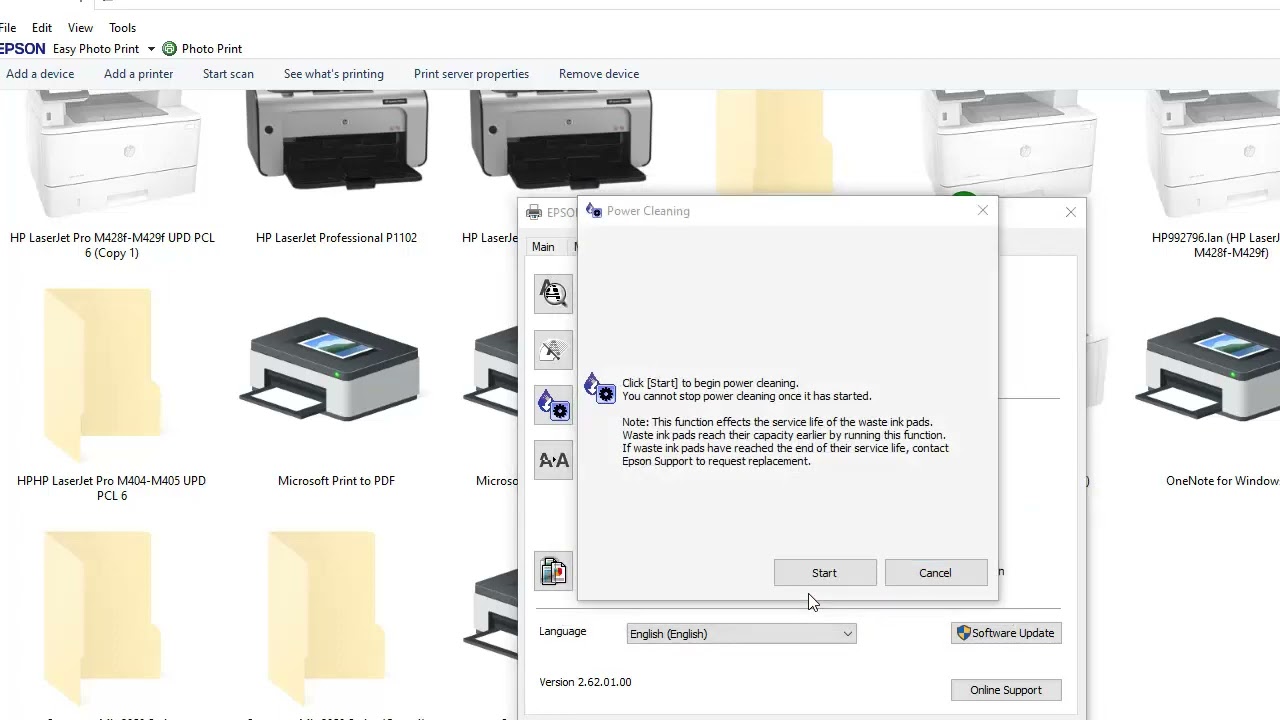Open the File menu
This screenshot has width=1280, height=720.
(8, 28)
